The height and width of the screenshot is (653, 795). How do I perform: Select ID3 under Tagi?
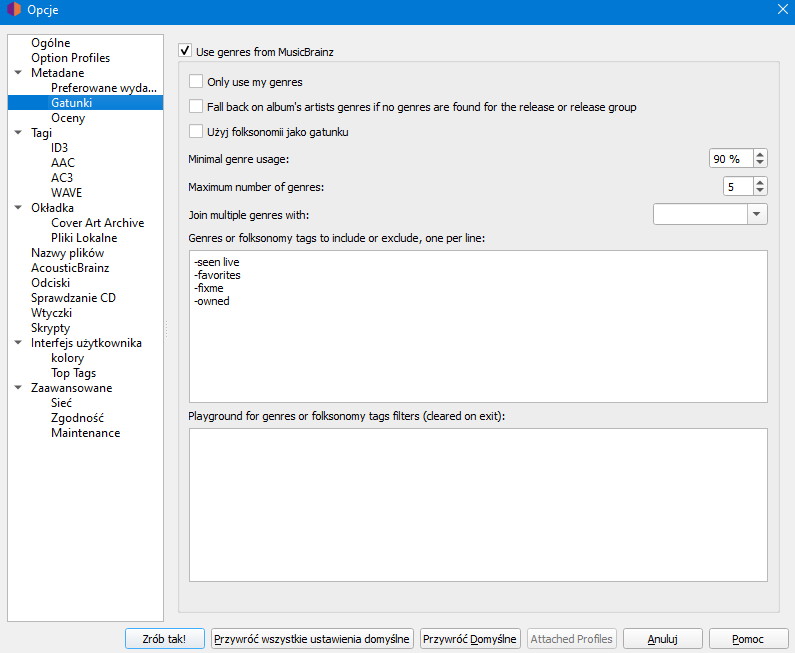coord(60,148)
